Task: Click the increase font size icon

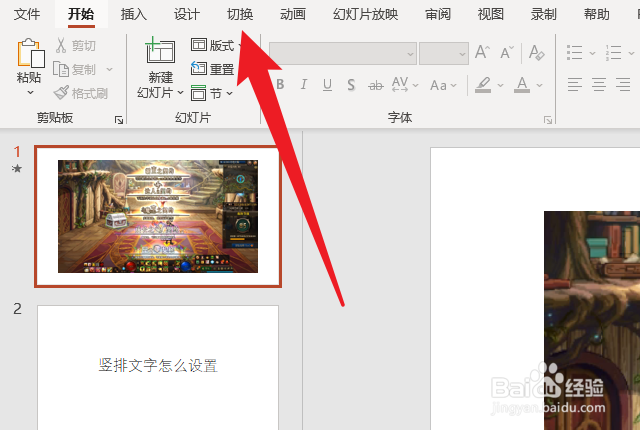Action: [x=482, y=53]
